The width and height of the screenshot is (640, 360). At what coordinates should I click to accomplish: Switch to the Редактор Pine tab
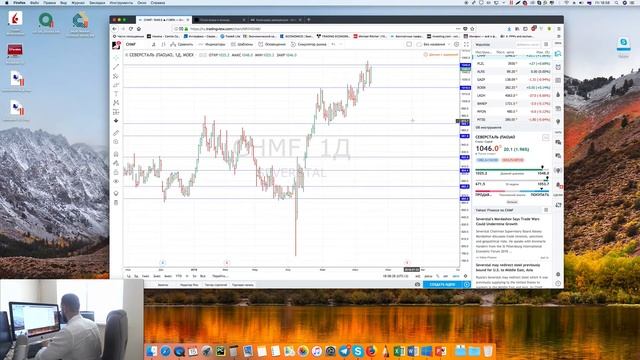tap(189, 285)
